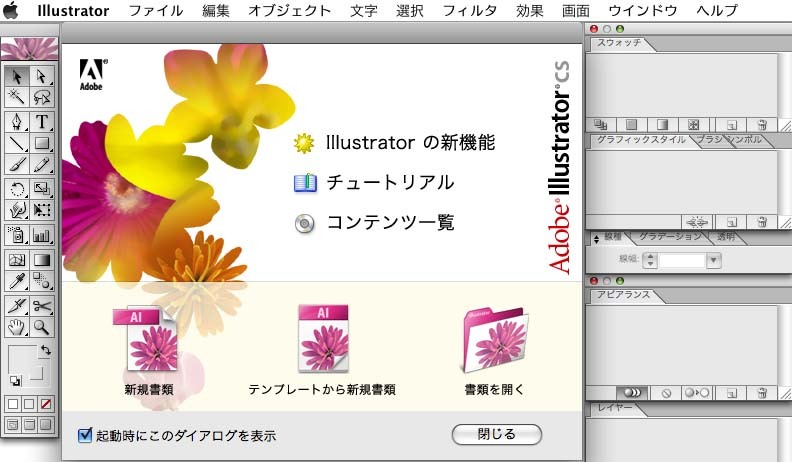The width and height of the screenshot is (792, 462).
Task: Select the Pencil tool
Action: (x=42, y=164)
